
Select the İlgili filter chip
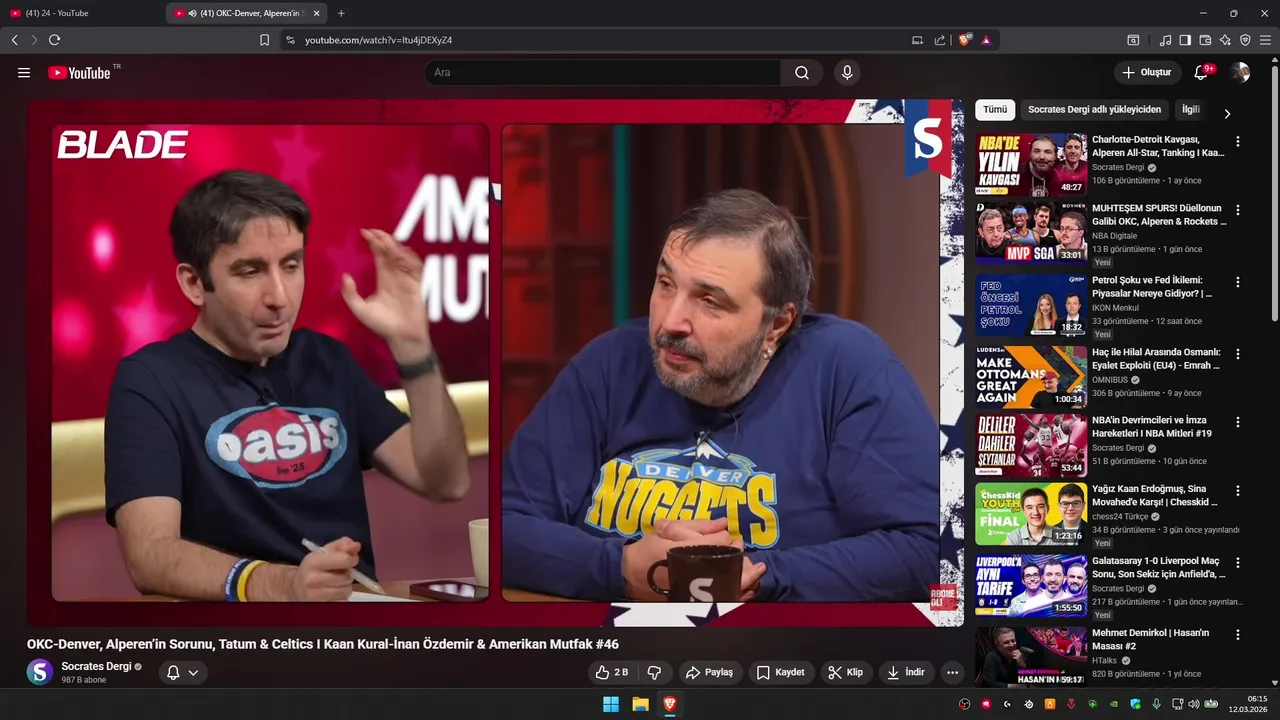click(1190, 110)
